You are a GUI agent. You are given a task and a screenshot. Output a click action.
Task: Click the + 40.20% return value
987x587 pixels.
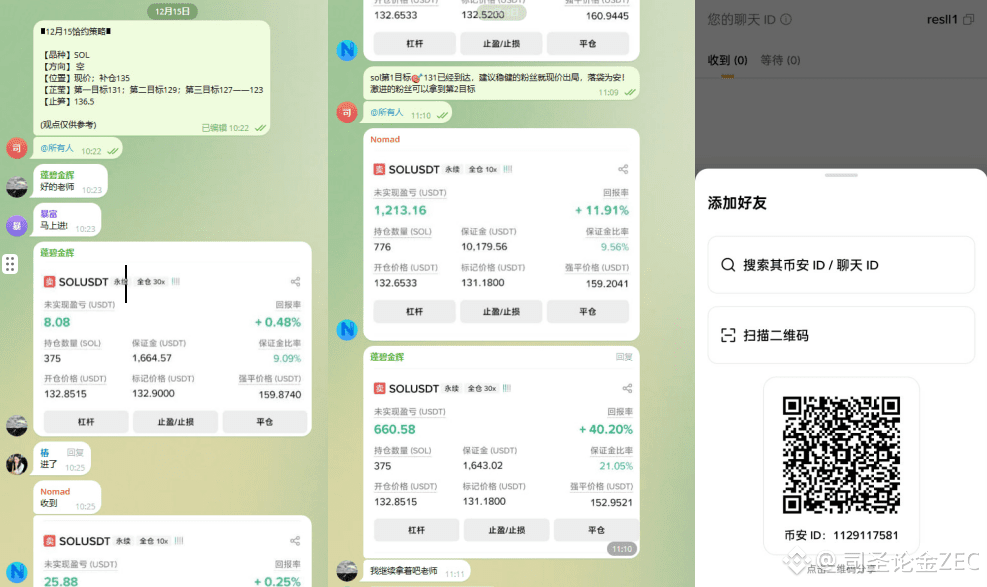[x=606, y=429]
